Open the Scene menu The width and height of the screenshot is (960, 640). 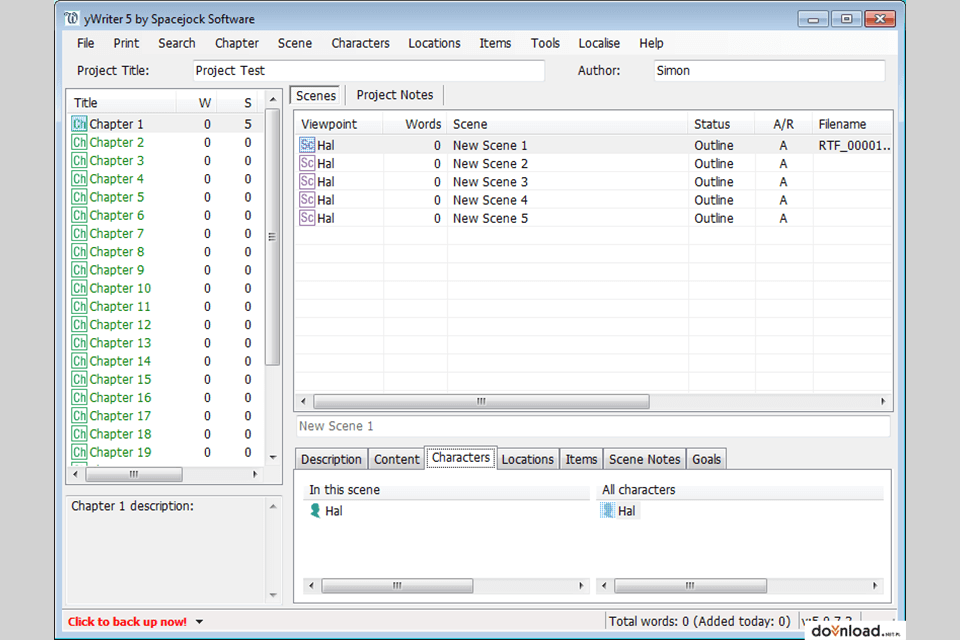click(294, 43)
